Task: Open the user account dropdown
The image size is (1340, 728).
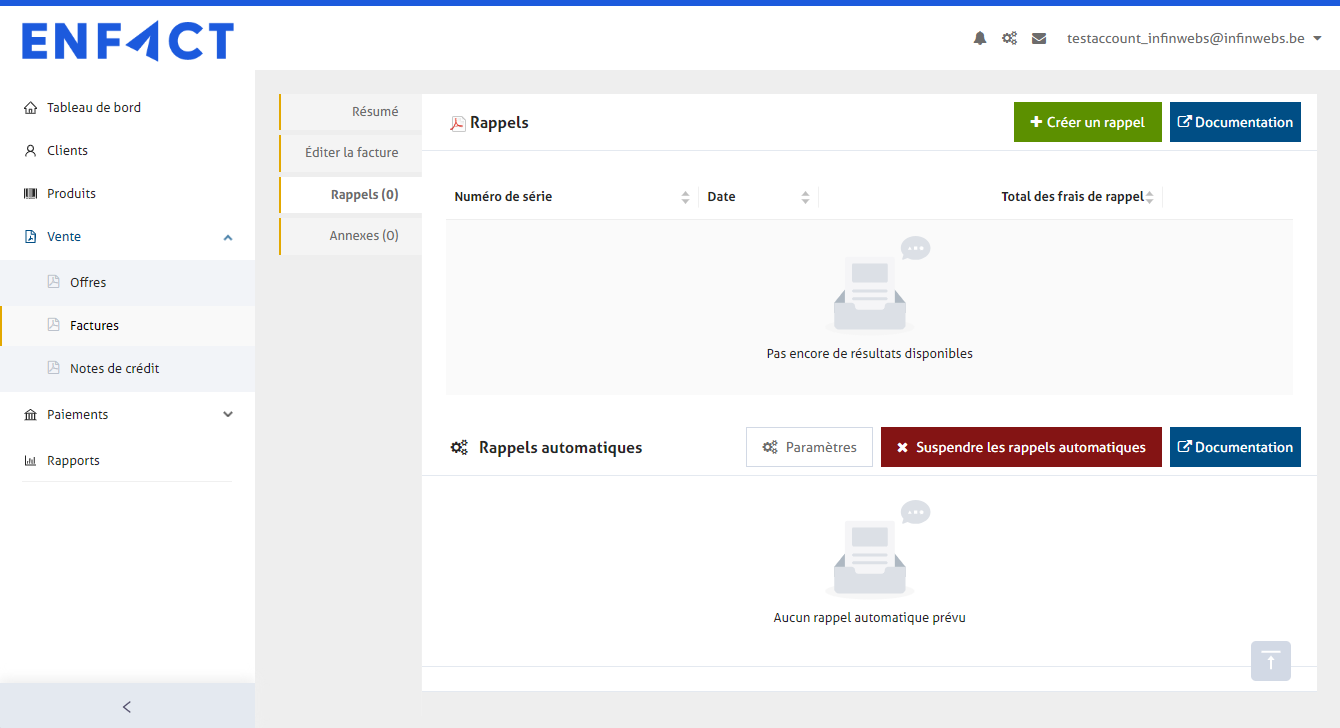Action: (x=1194, y=38)
